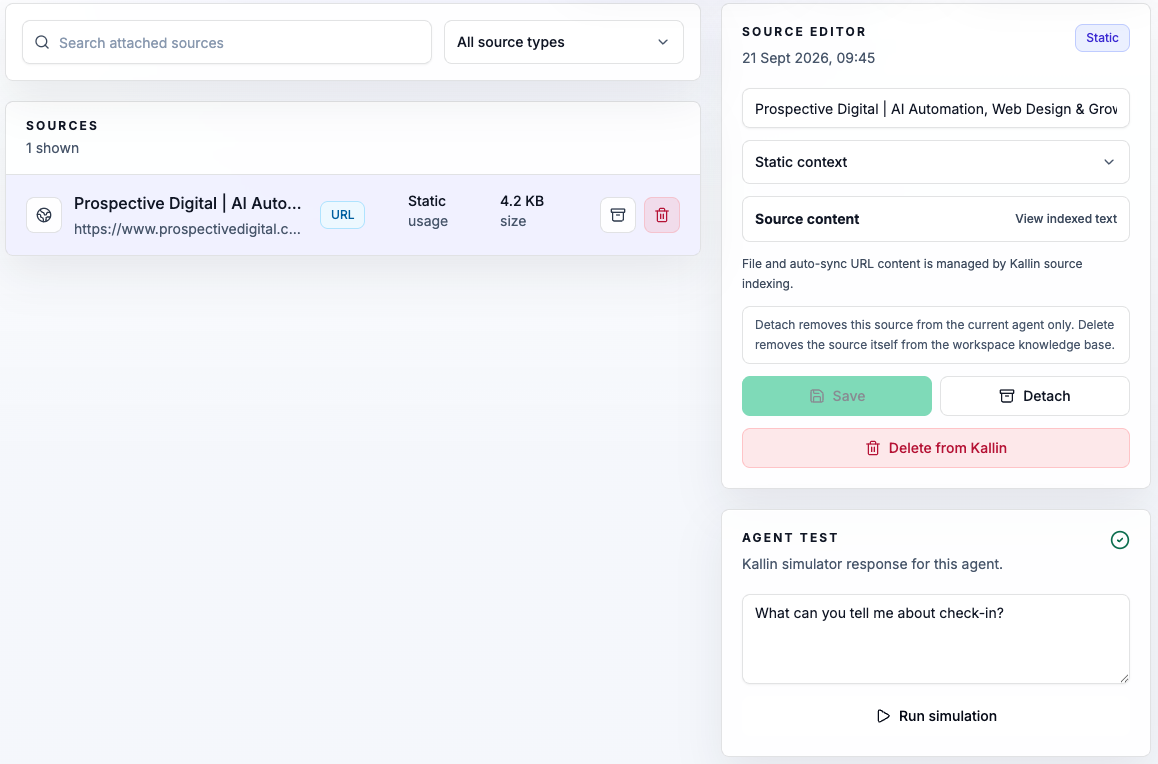Click Delete from Kallin button
The height and width of the screenshot is (764, 1158).
click(x=936, y=448)
